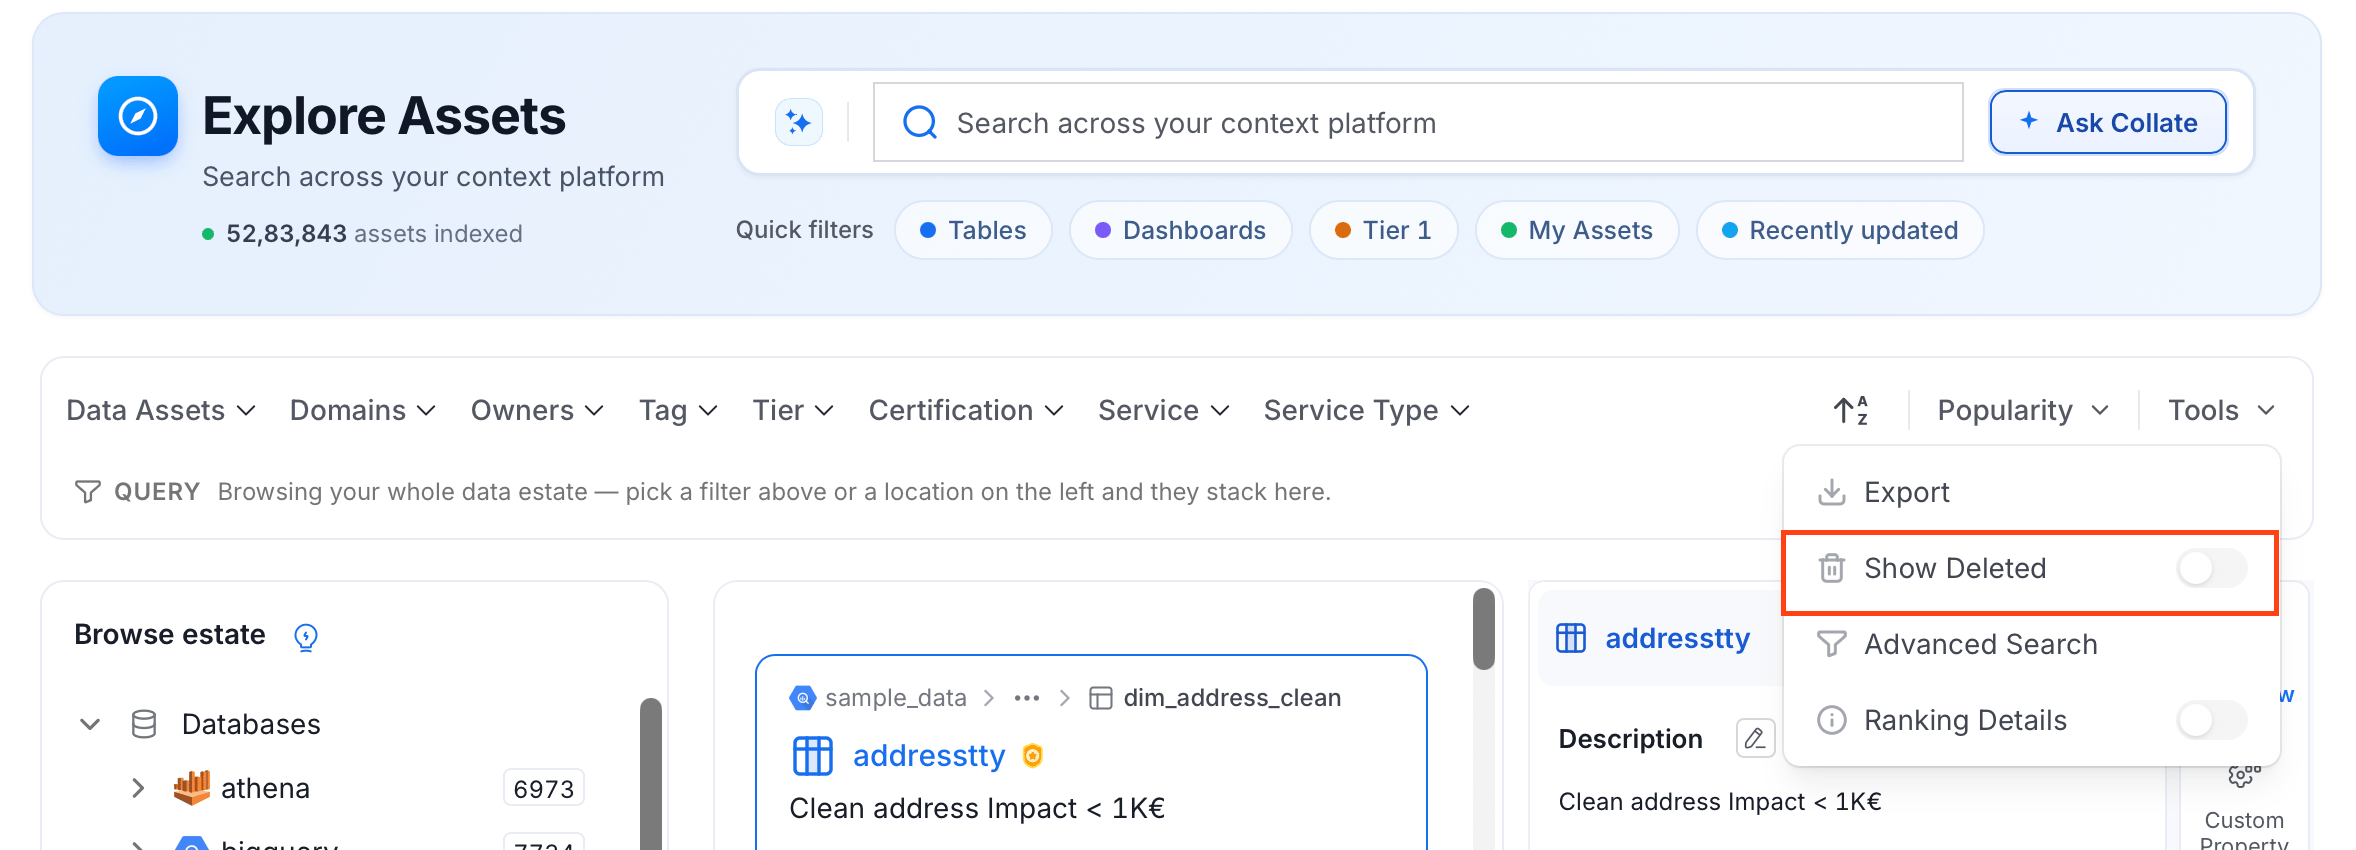Open the Service filter dropdown
The image size is (2356, 850).
pos(1164,410)
